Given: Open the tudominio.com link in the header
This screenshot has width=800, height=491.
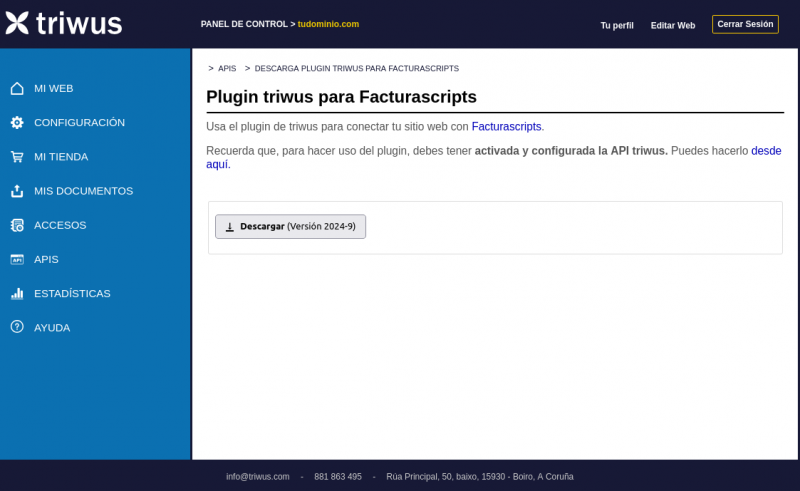Looking at the screenshot, I should tap(328, 24).
